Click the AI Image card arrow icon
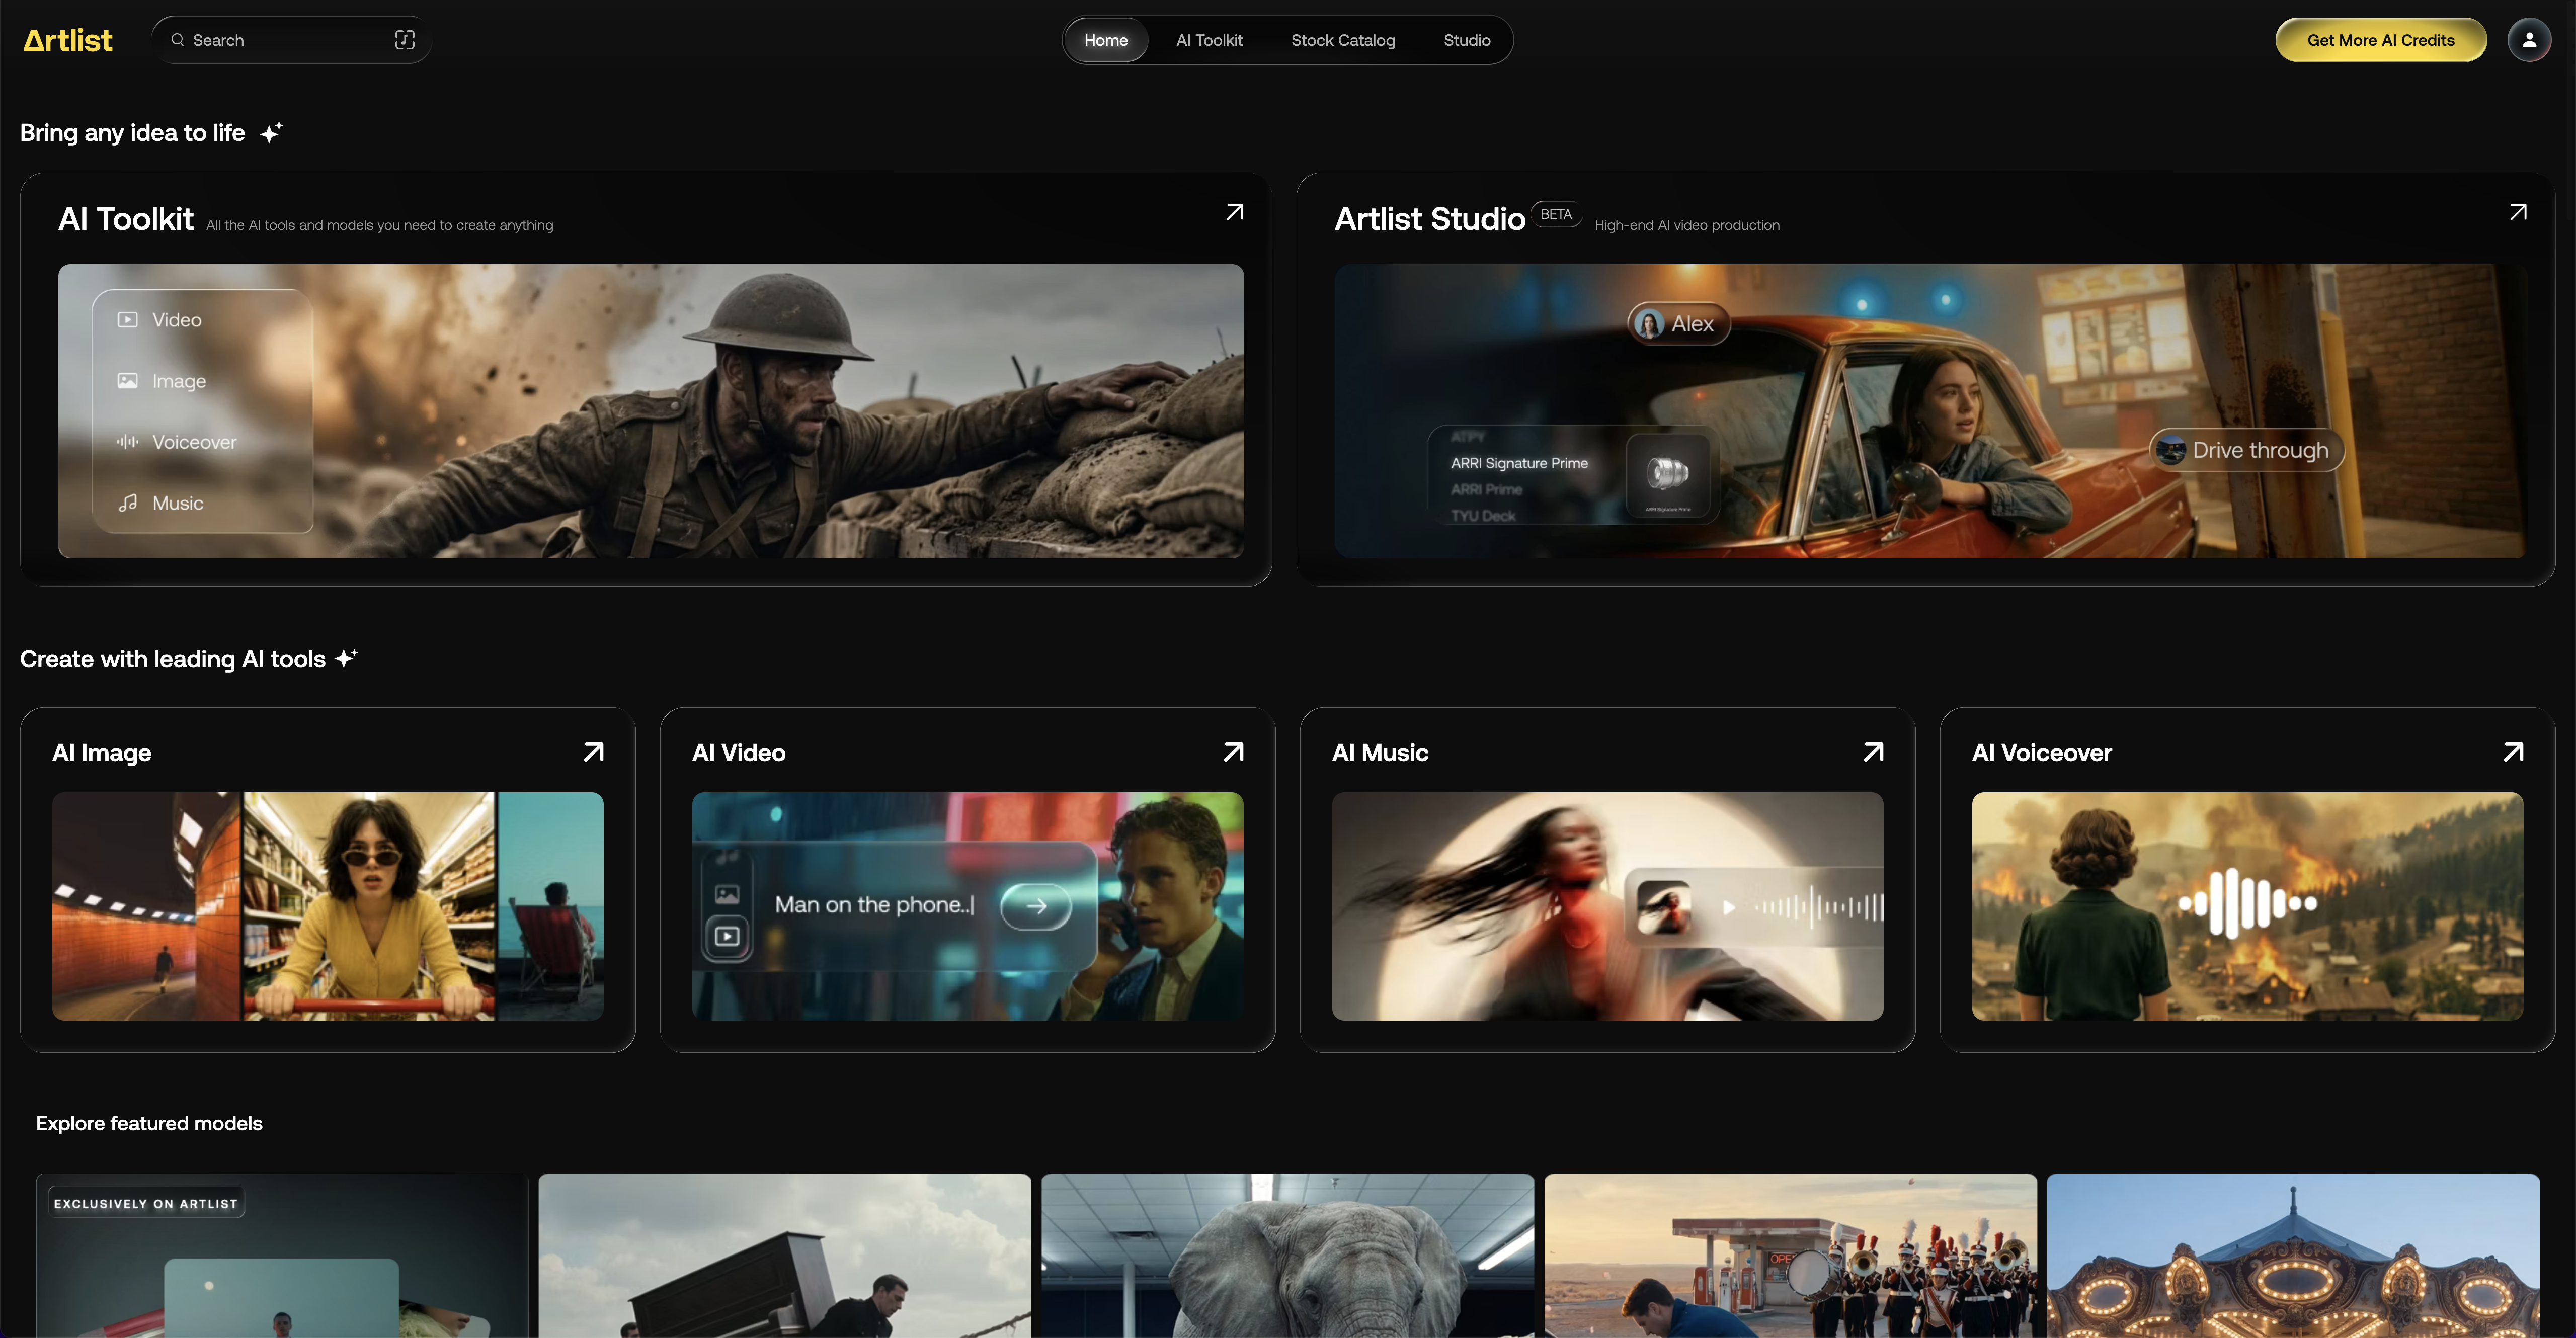2576x1338 pixels. pos(594,752)
